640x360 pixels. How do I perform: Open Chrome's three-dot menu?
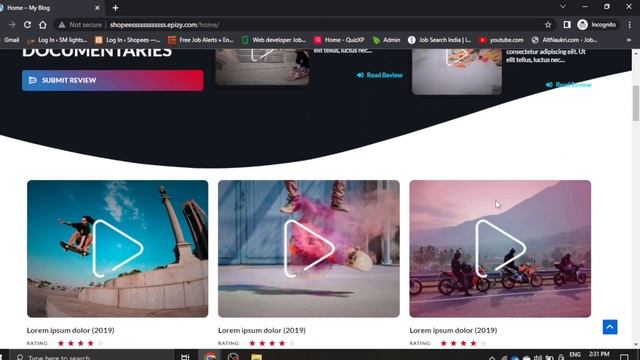(630, 24)
